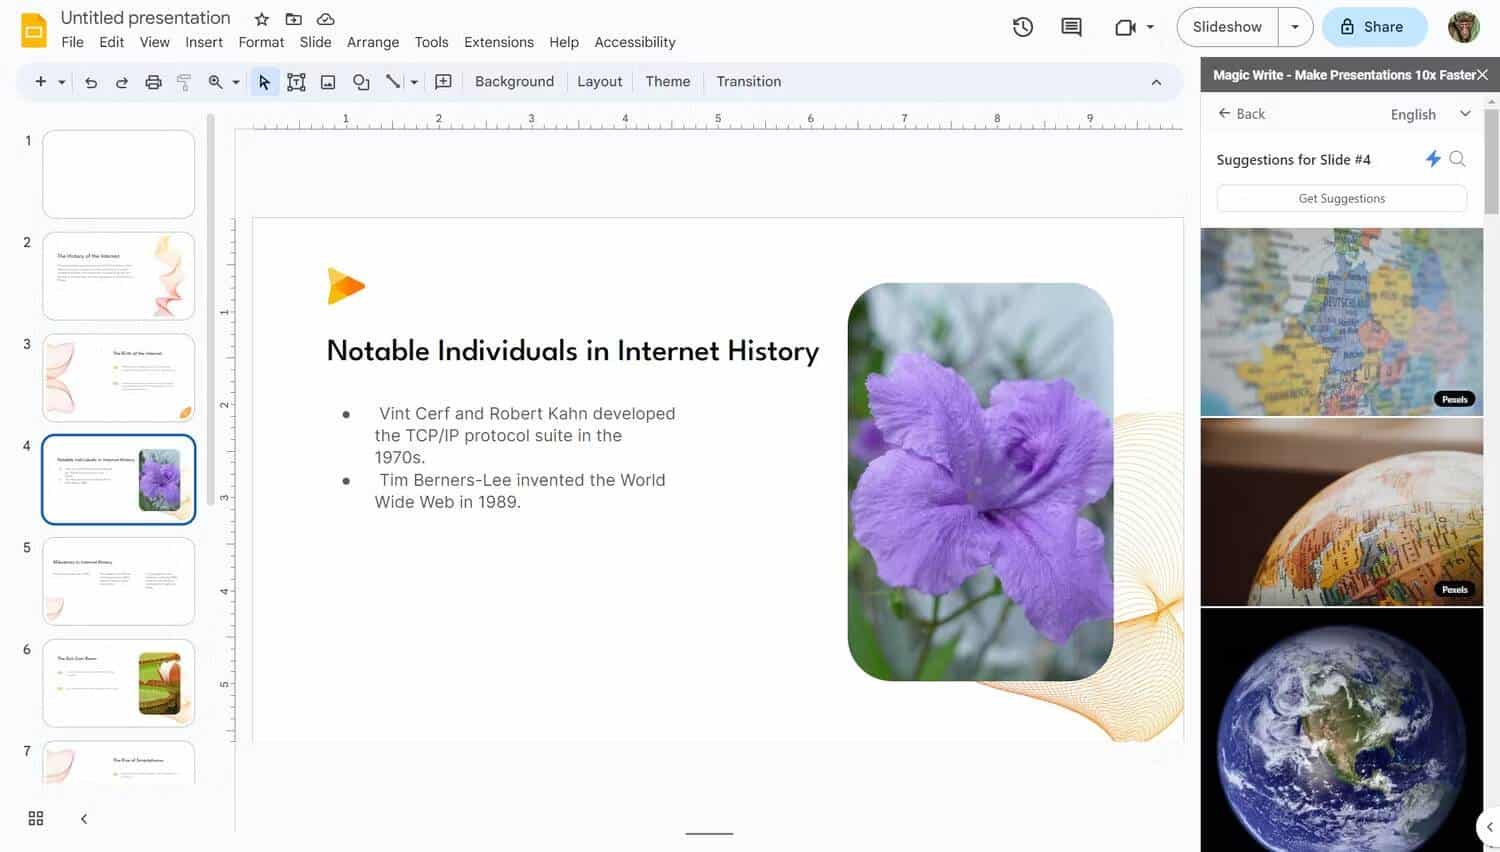Click the lightning bolt suggestions icon
Screen dimensions: 1500x852
click(x=1432, y=159)
